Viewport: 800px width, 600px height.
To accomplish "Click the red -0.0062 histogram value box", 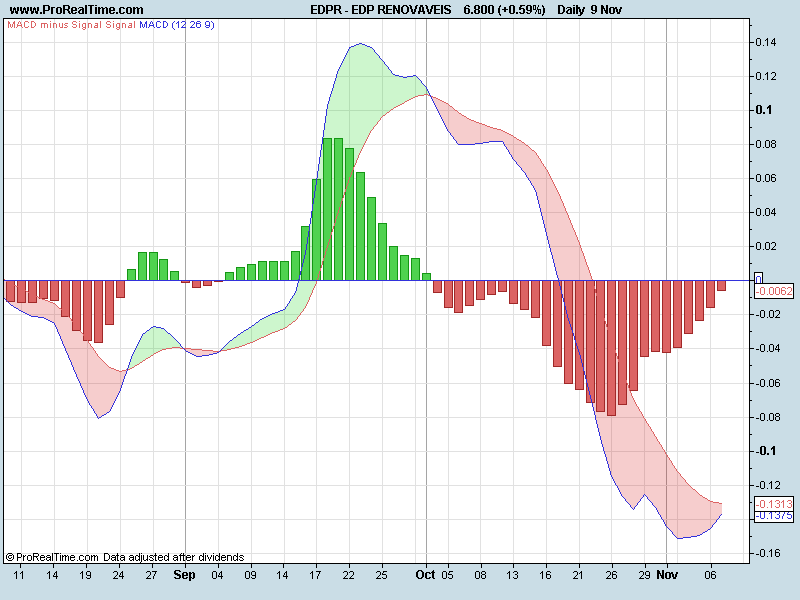I will pos(774,291).
